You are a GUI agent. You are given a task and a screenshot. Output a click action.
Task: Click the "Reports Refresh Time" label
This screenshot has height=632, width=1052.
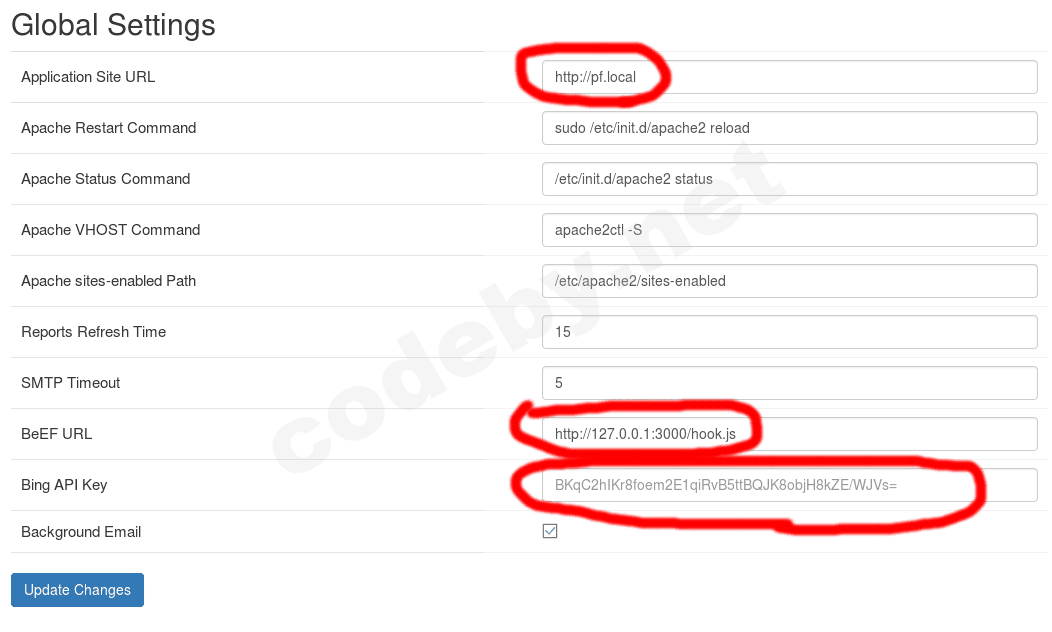coord(93,332)
